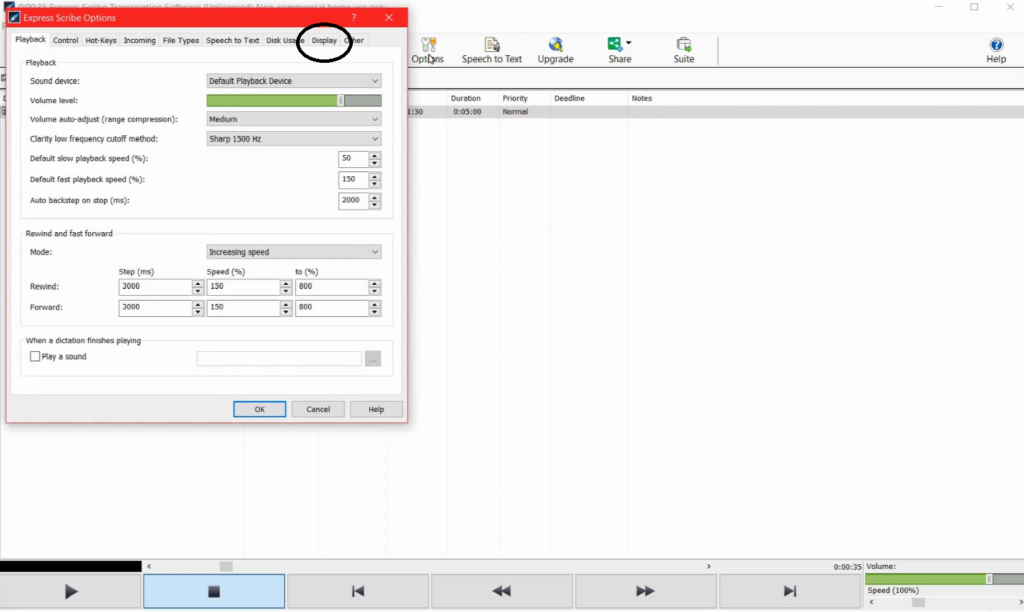This screenshot has width=1024, height=612.
Task: Click Cancel in options dialog
Action: pyautogui.click(x=318, y=410)
